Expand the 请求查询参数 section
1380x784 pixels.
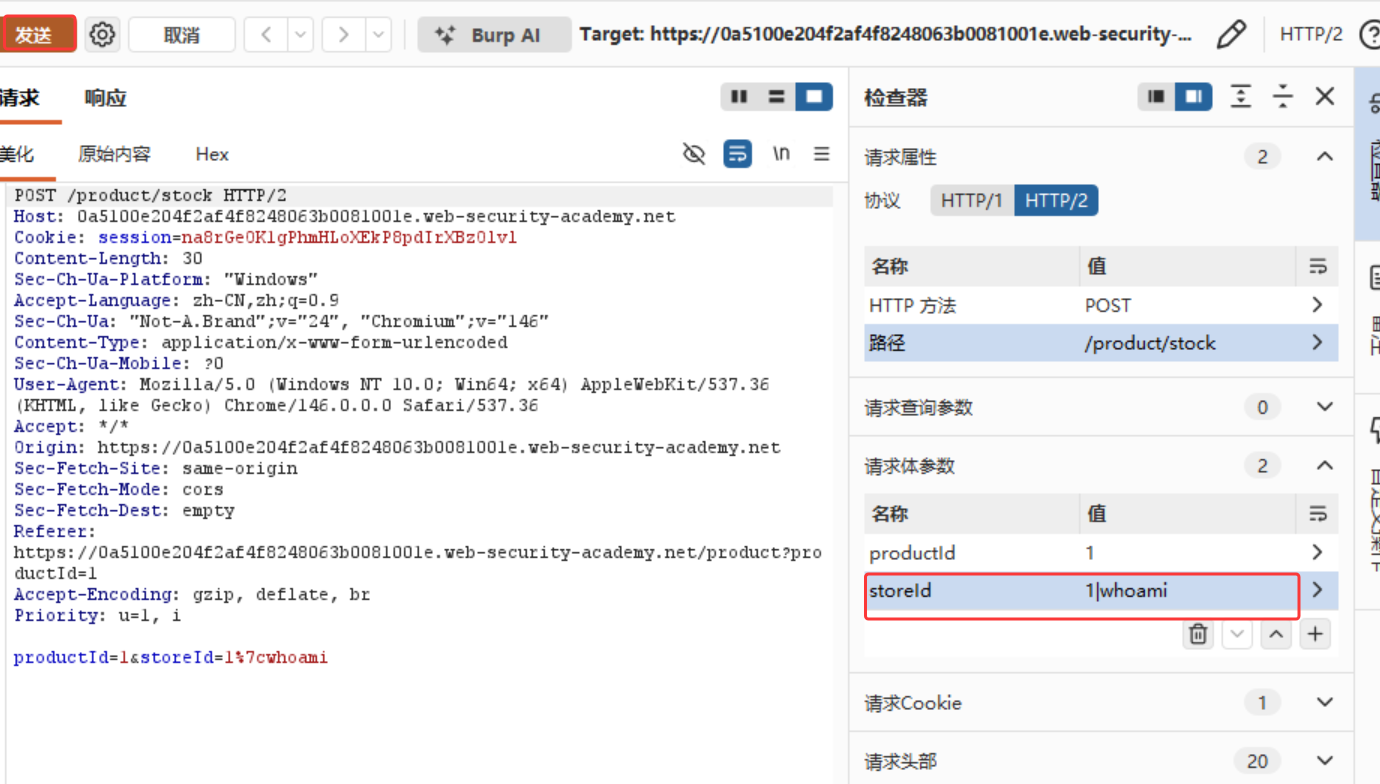pos(1325,407)
